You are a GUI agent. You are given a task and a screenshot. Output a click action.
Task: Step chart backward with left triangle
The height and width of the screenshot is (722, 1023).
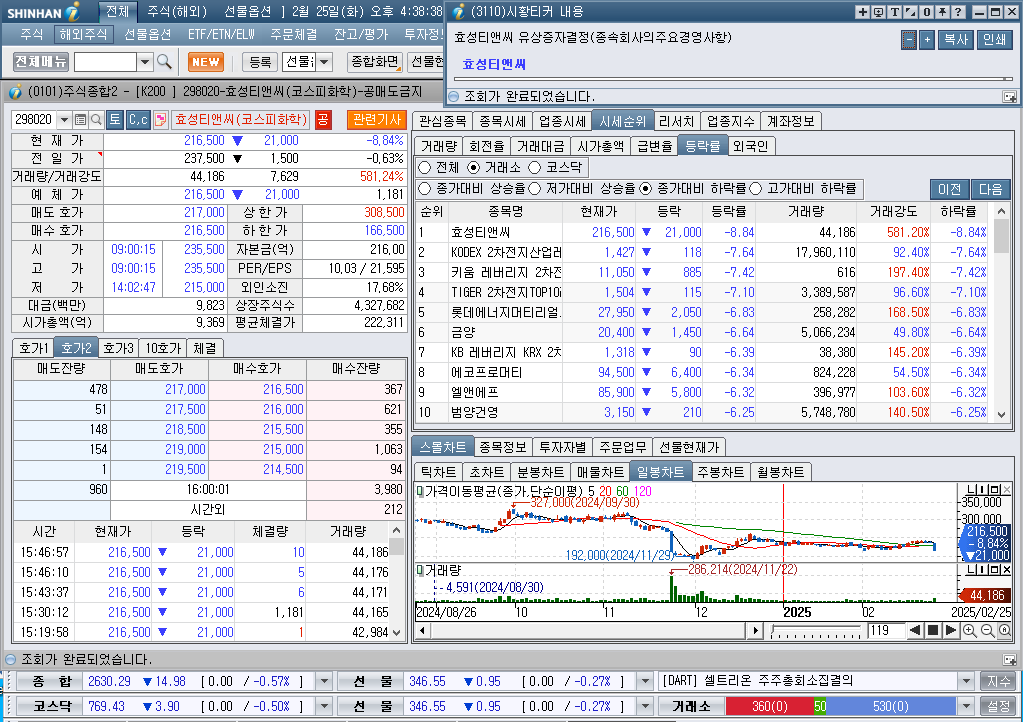point(915,631)
